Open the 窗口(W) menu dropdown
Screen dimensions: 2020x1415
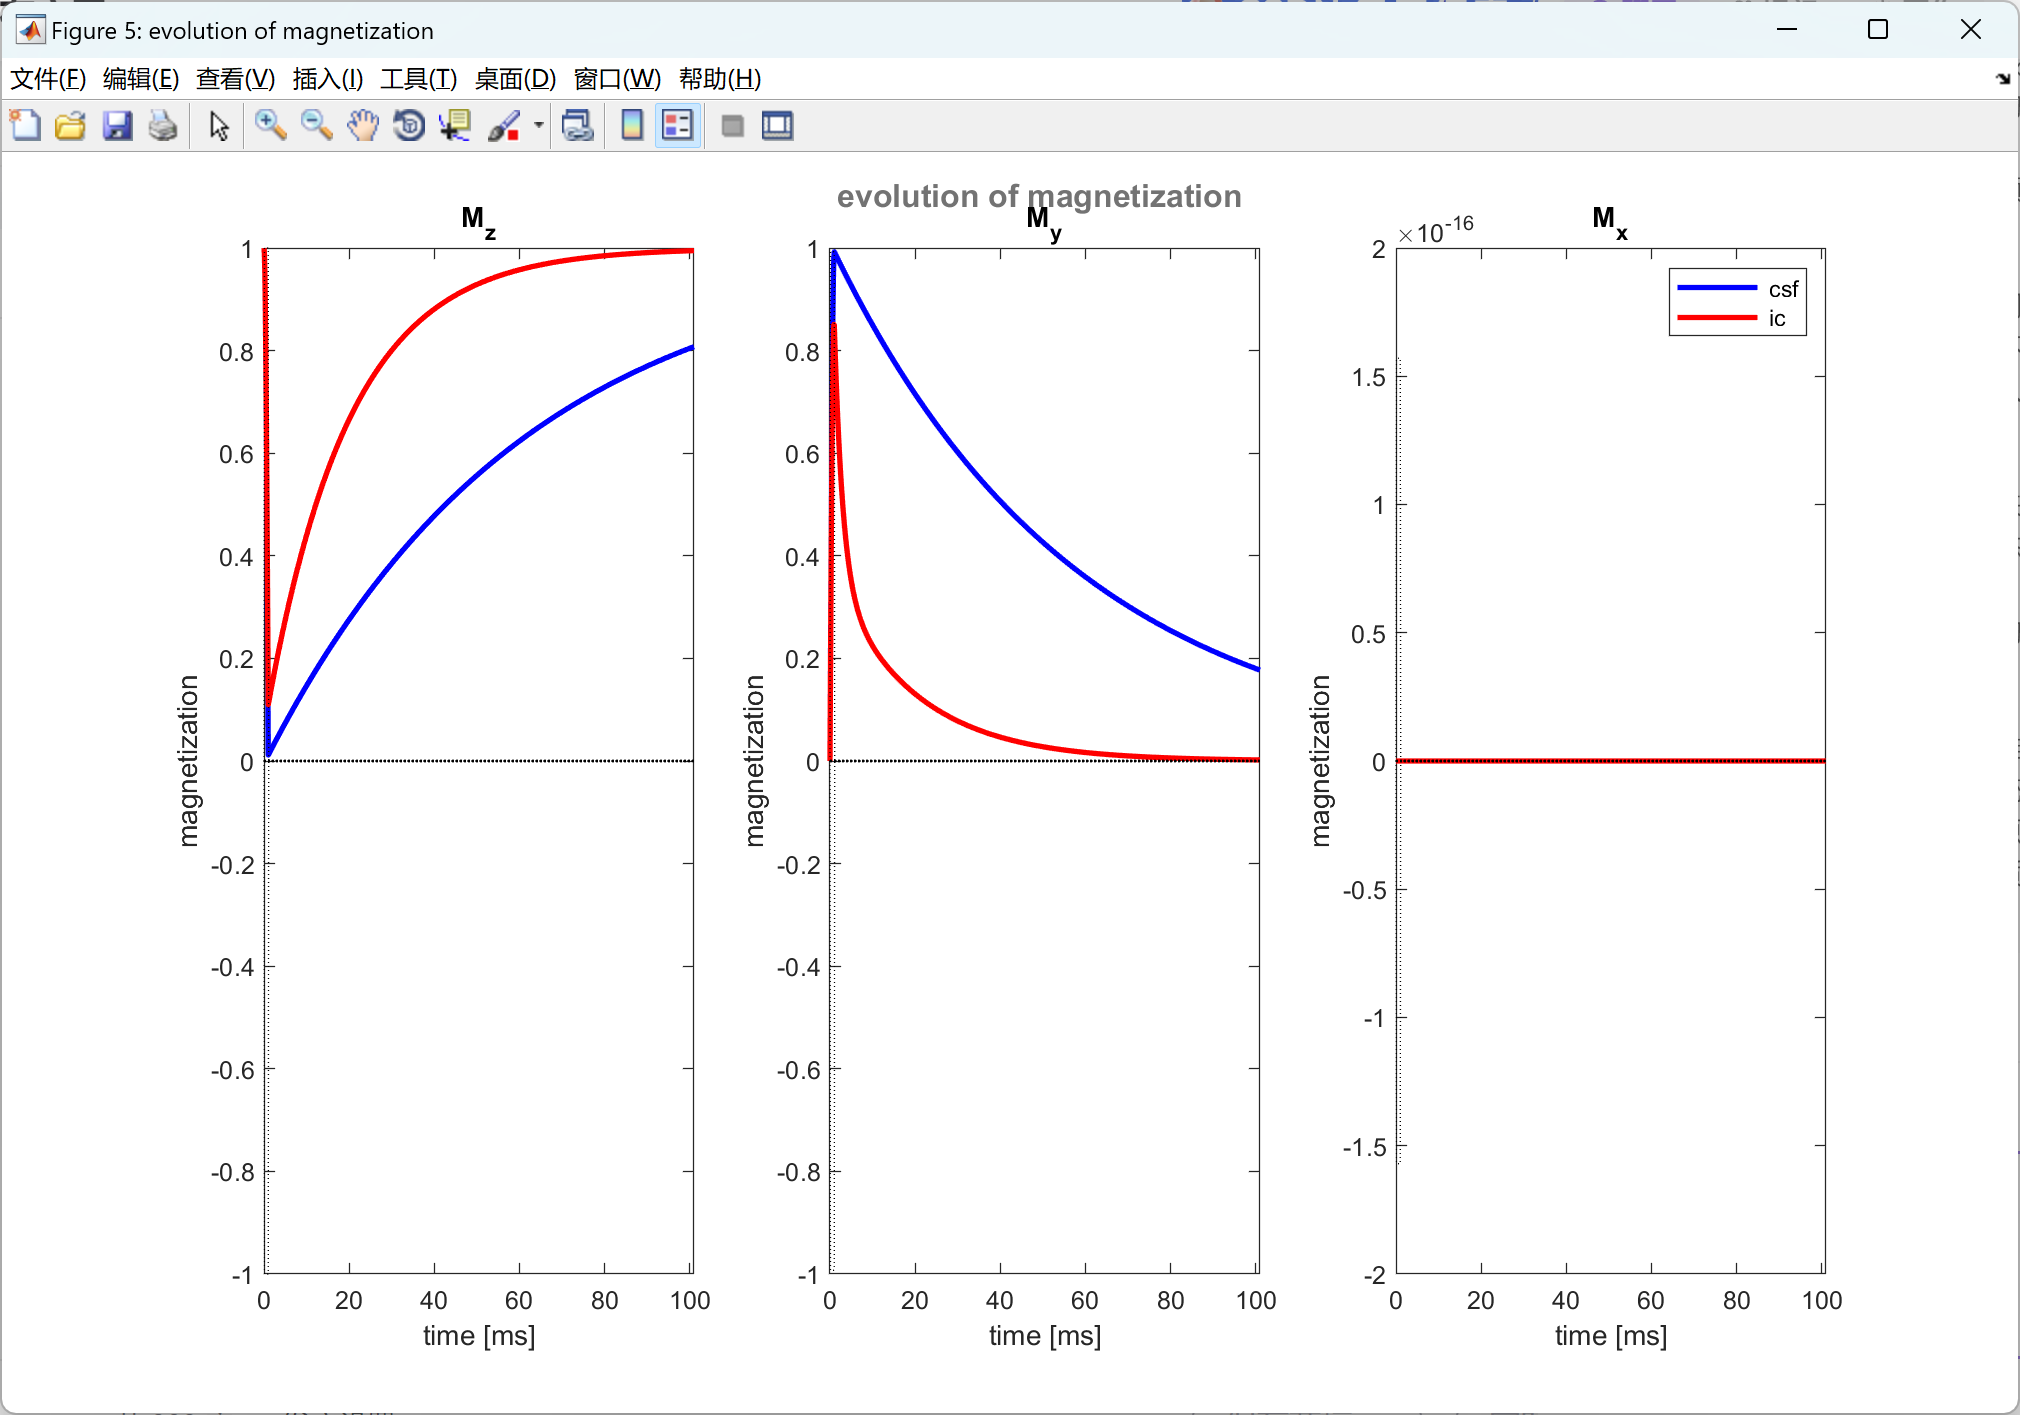pos(617,79)
